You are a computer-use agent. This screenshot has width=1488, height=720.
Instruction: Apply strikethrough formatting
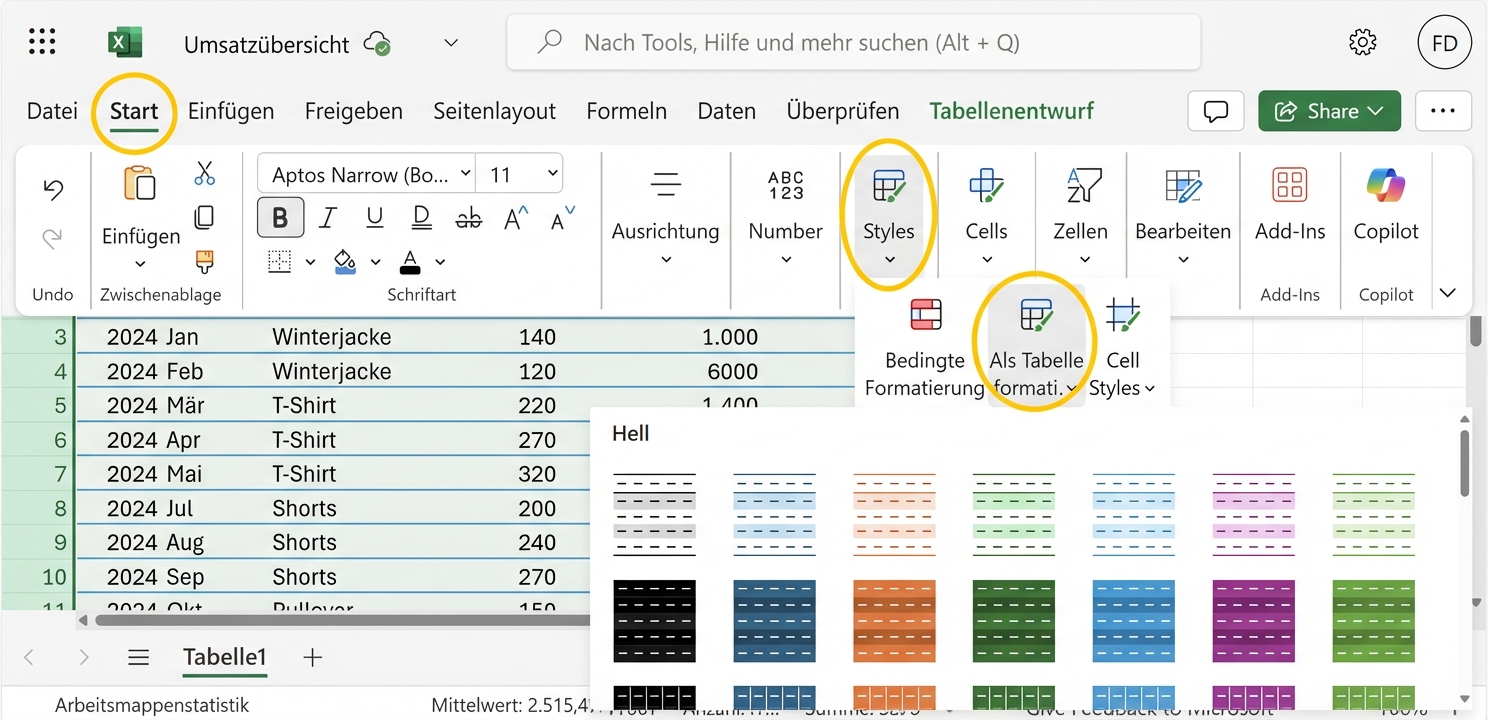point(467,218)
